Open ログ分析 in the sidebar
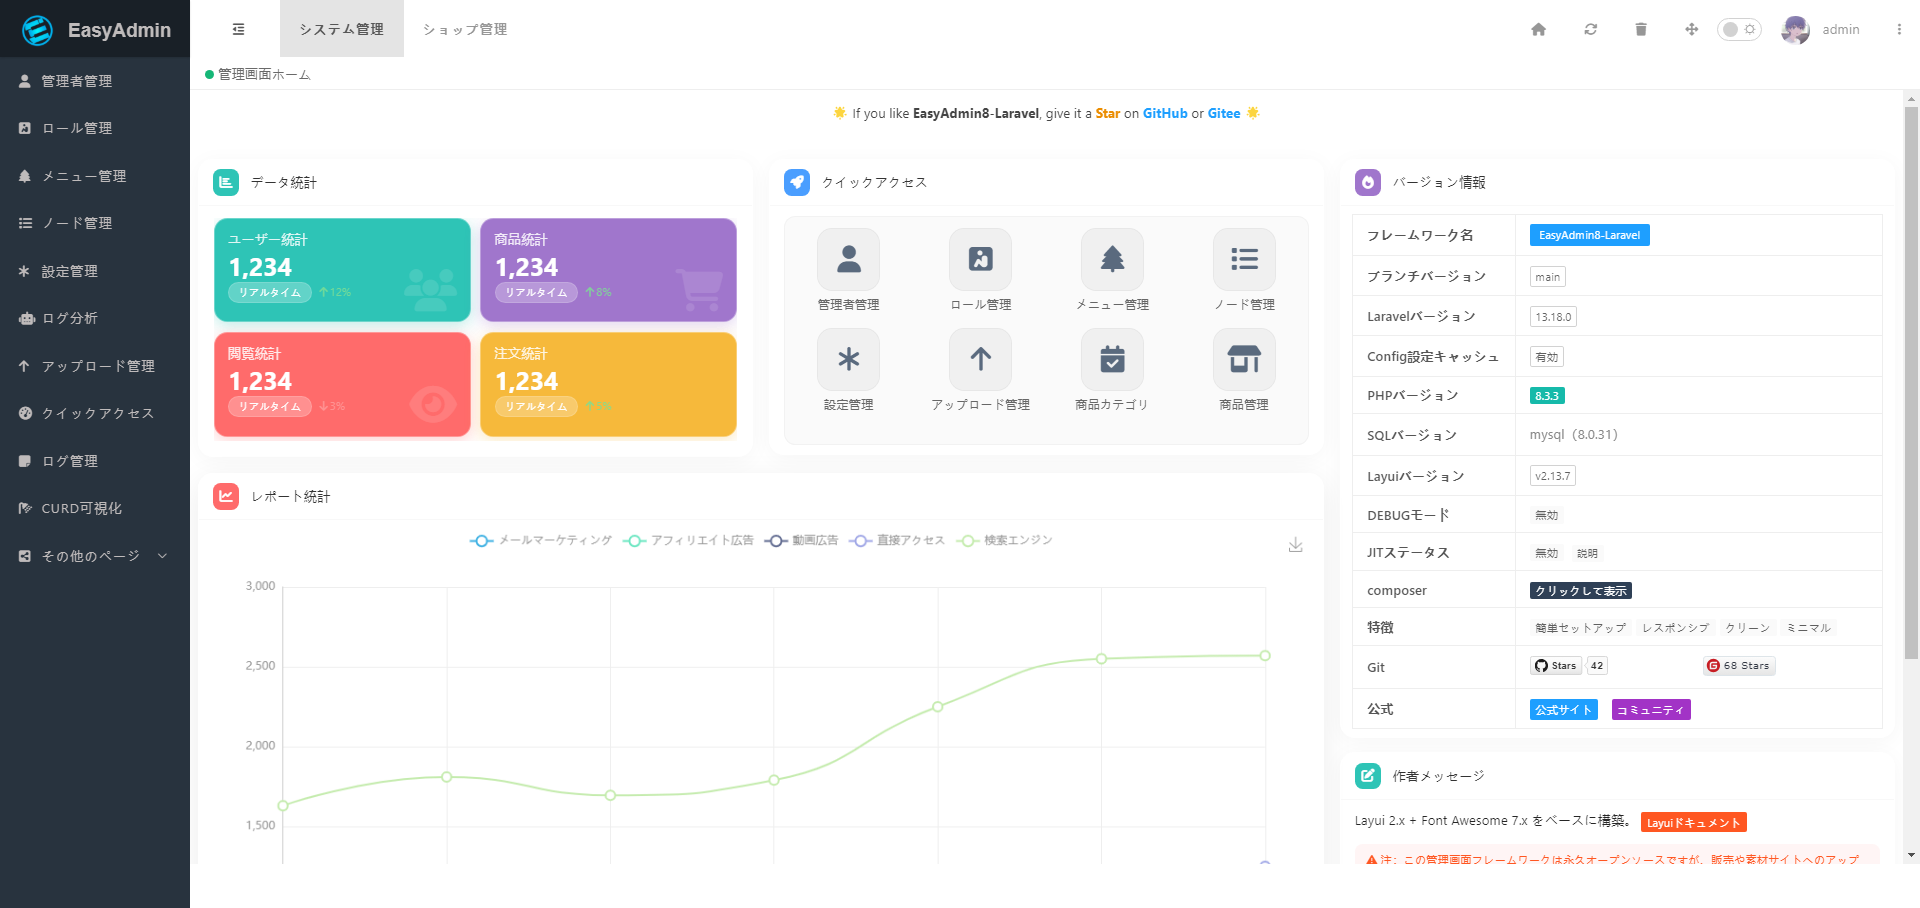The width and height of the screenshot is (1920, 908). coord(95,318)
